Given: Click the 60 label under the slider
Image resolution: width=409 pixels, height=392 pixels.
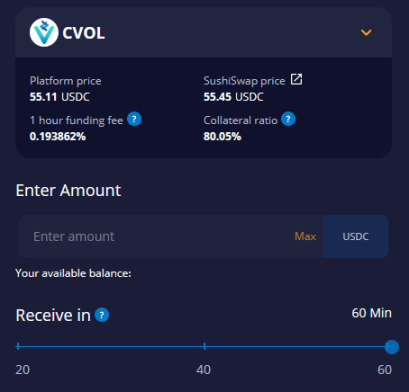Looking at the screenshot, I should [x=384, y=370].
